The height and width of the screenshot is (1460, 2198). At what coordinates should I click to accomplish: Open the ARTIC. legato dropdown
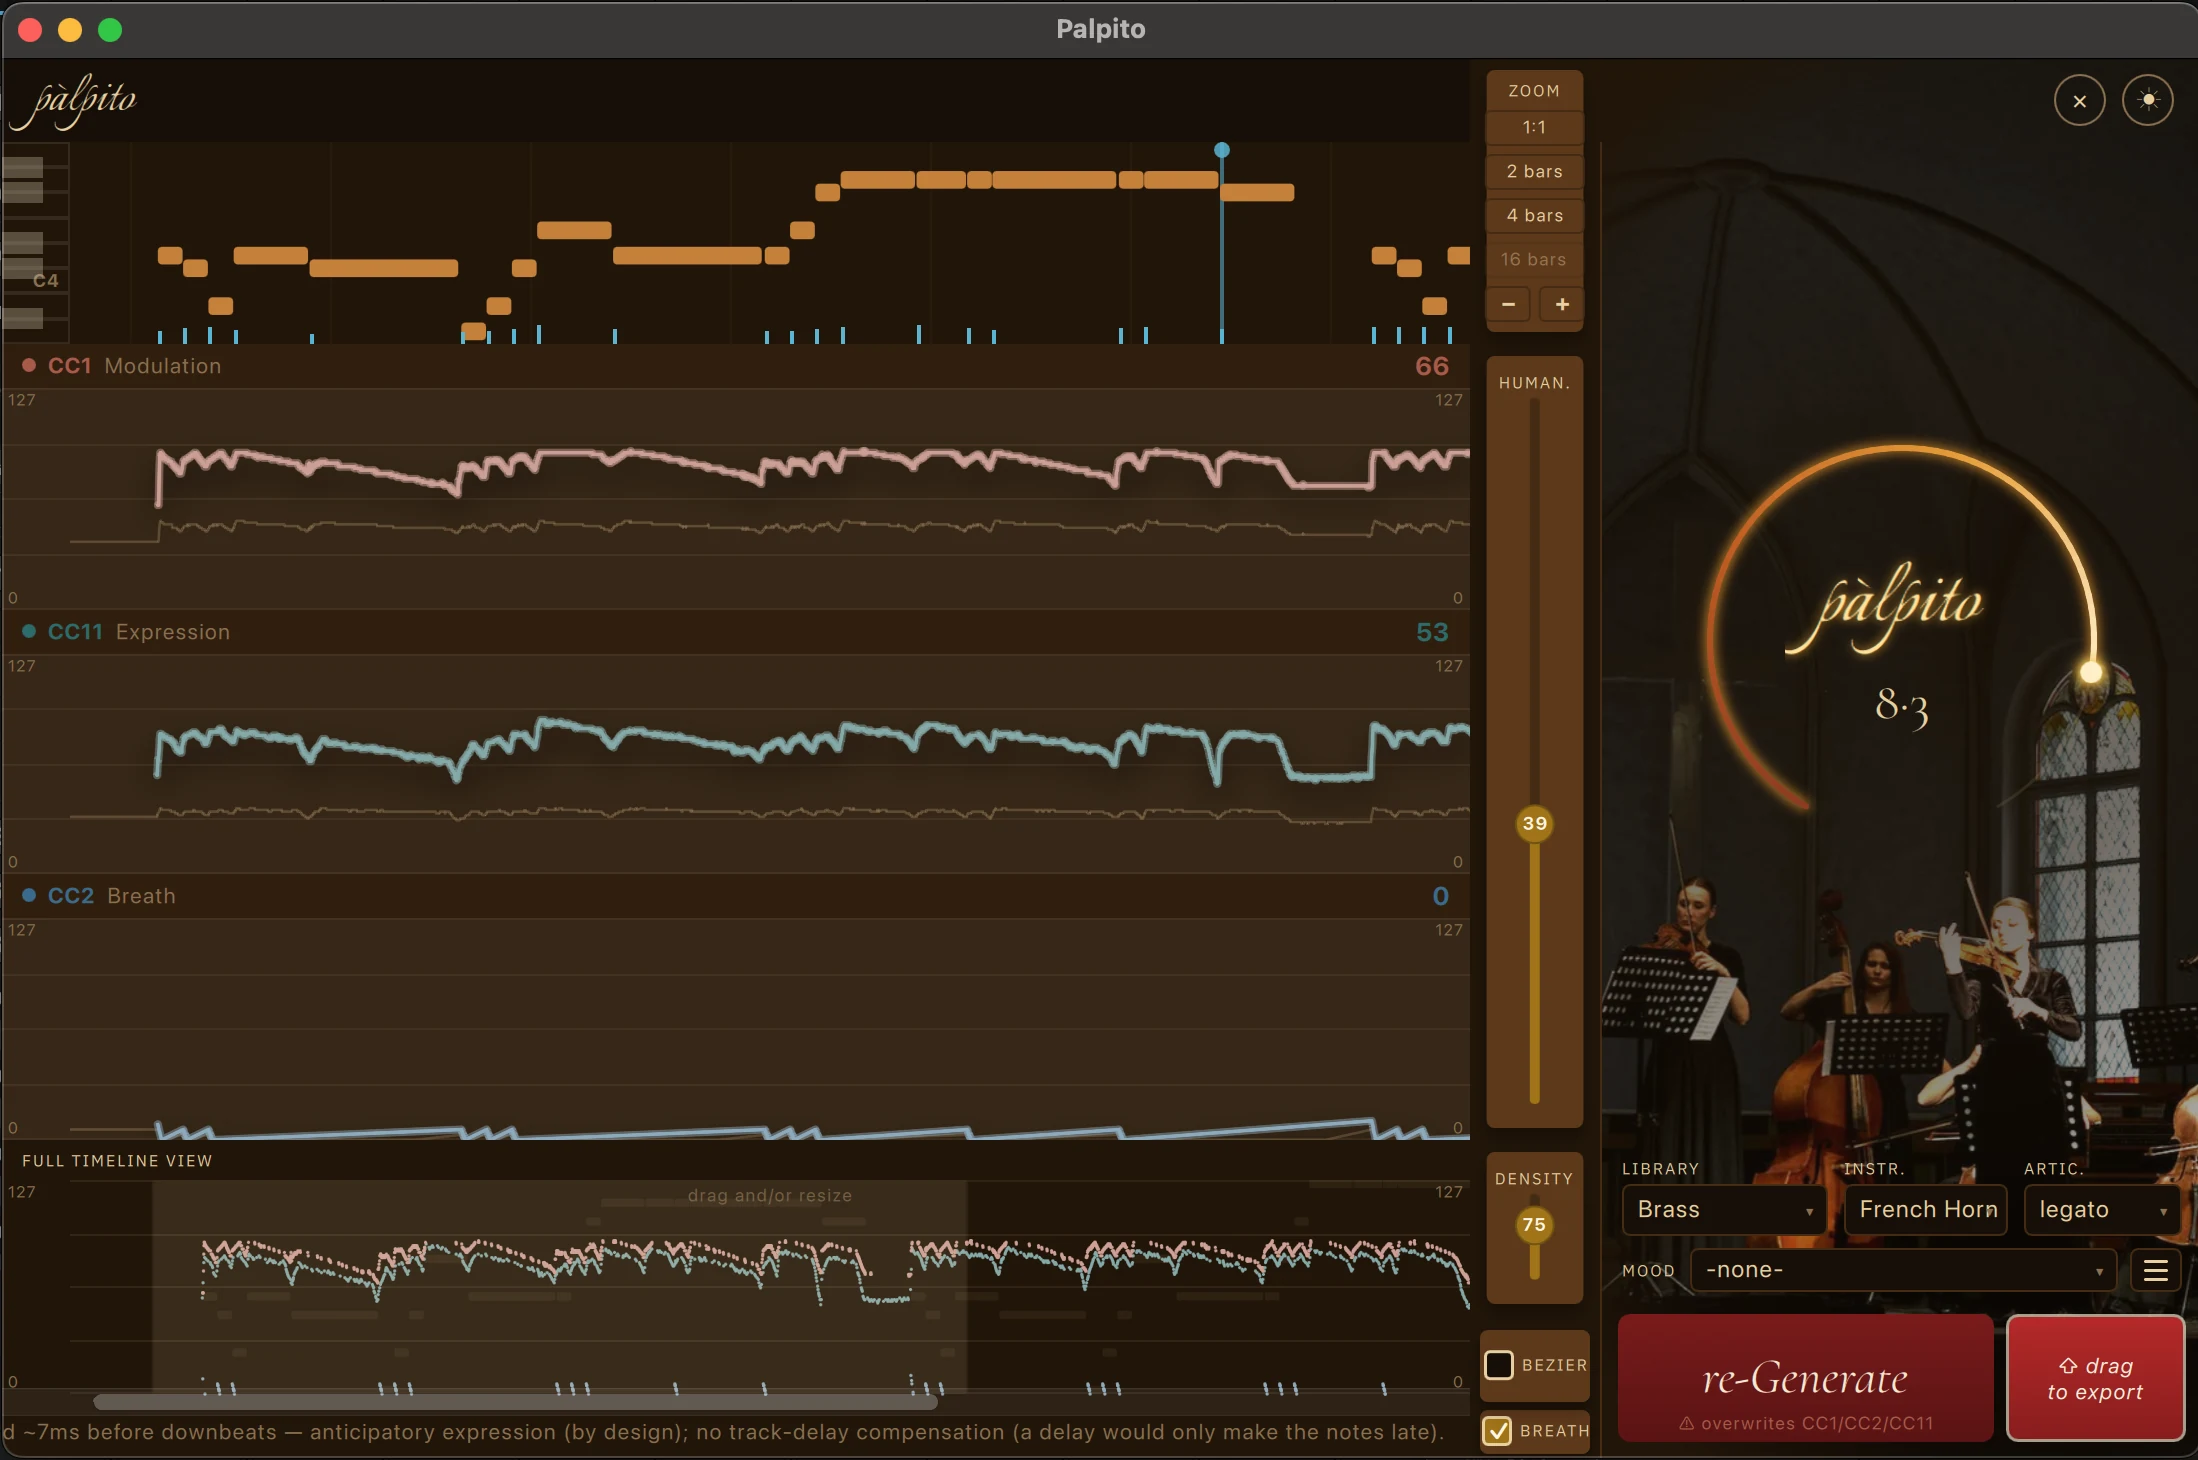pos(2102,1210)
